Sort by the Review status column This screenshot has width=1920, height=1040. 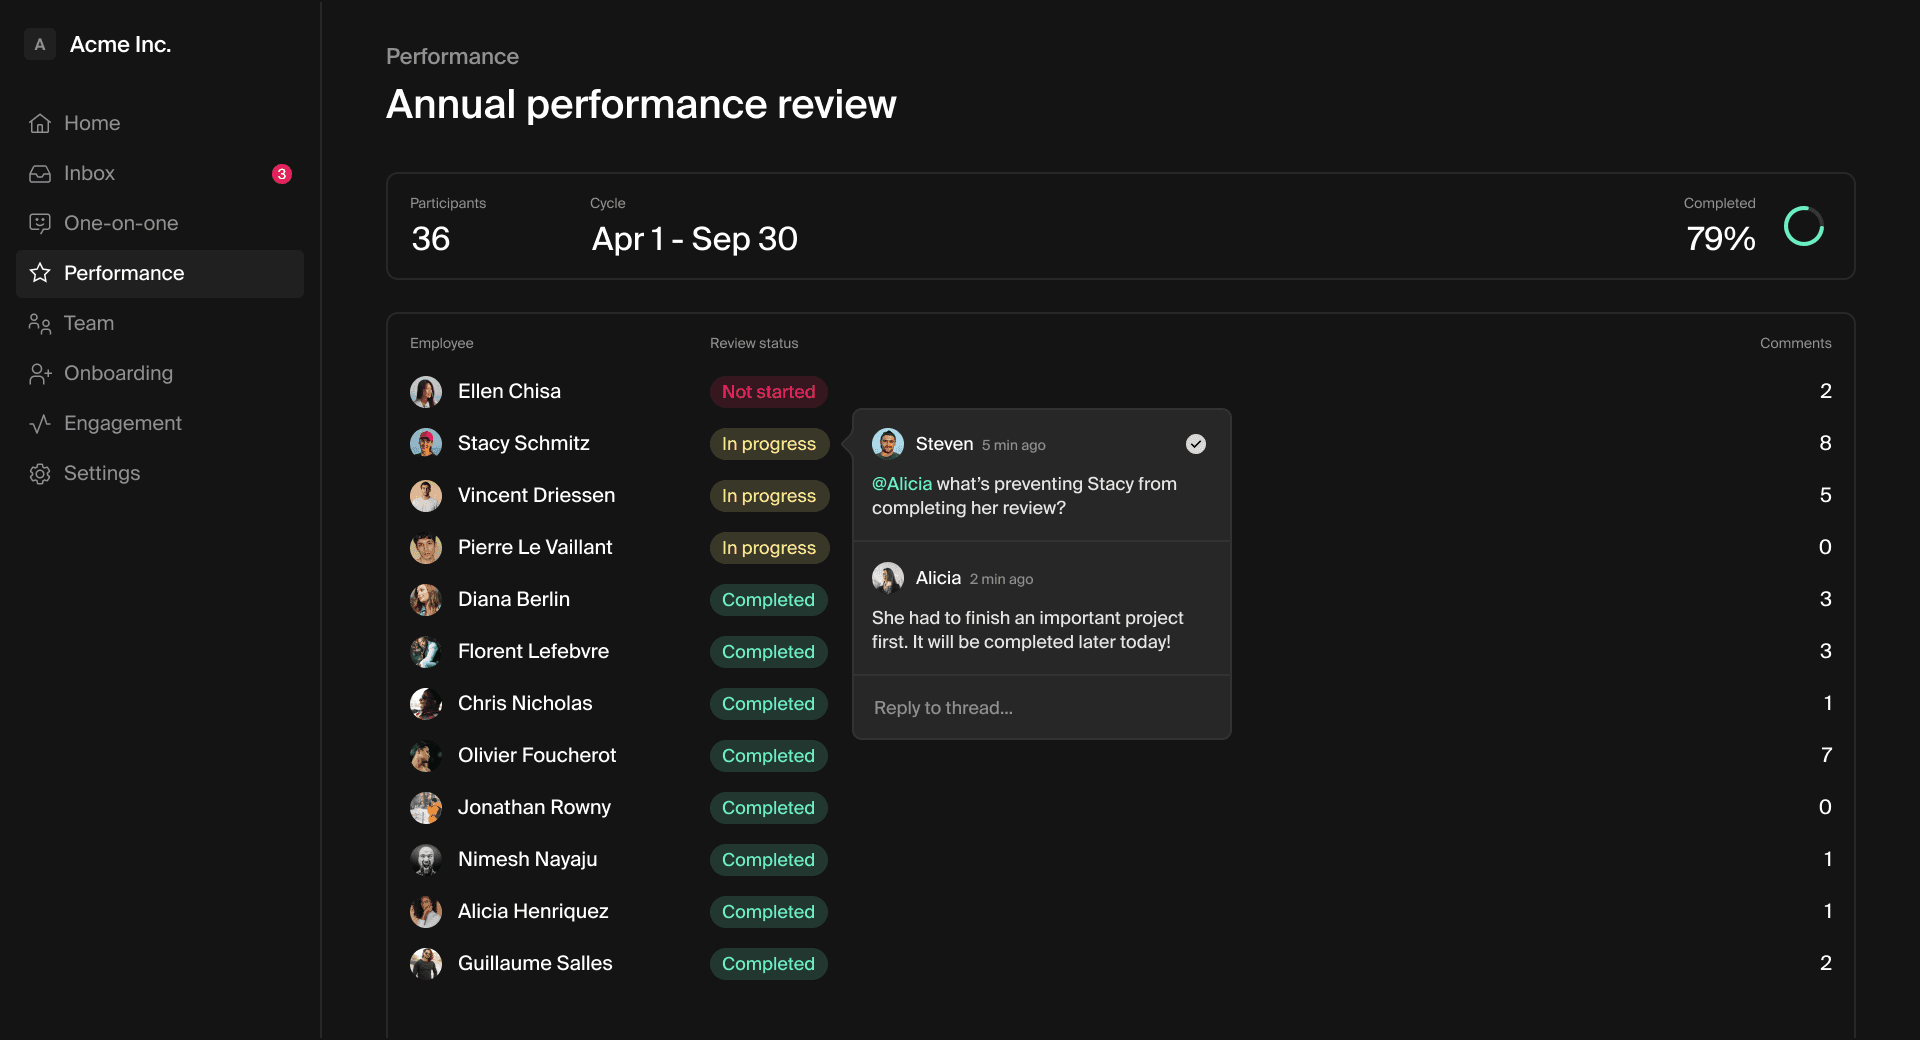pos(753,343)
